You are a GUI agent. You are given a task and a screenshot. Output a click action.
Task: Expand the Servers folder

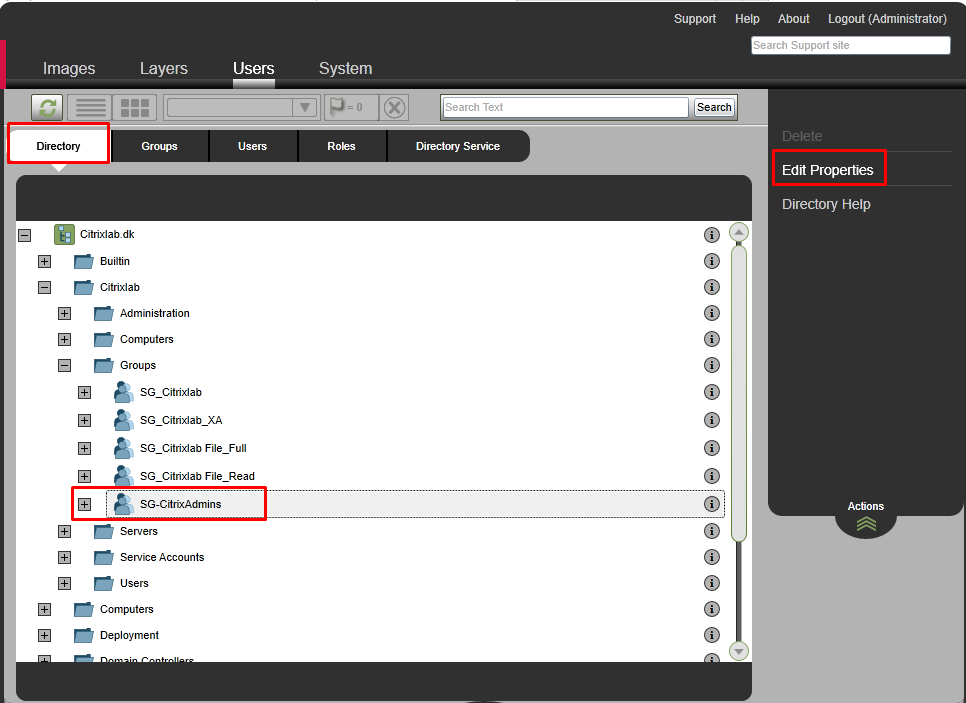[x=64, y=531]
